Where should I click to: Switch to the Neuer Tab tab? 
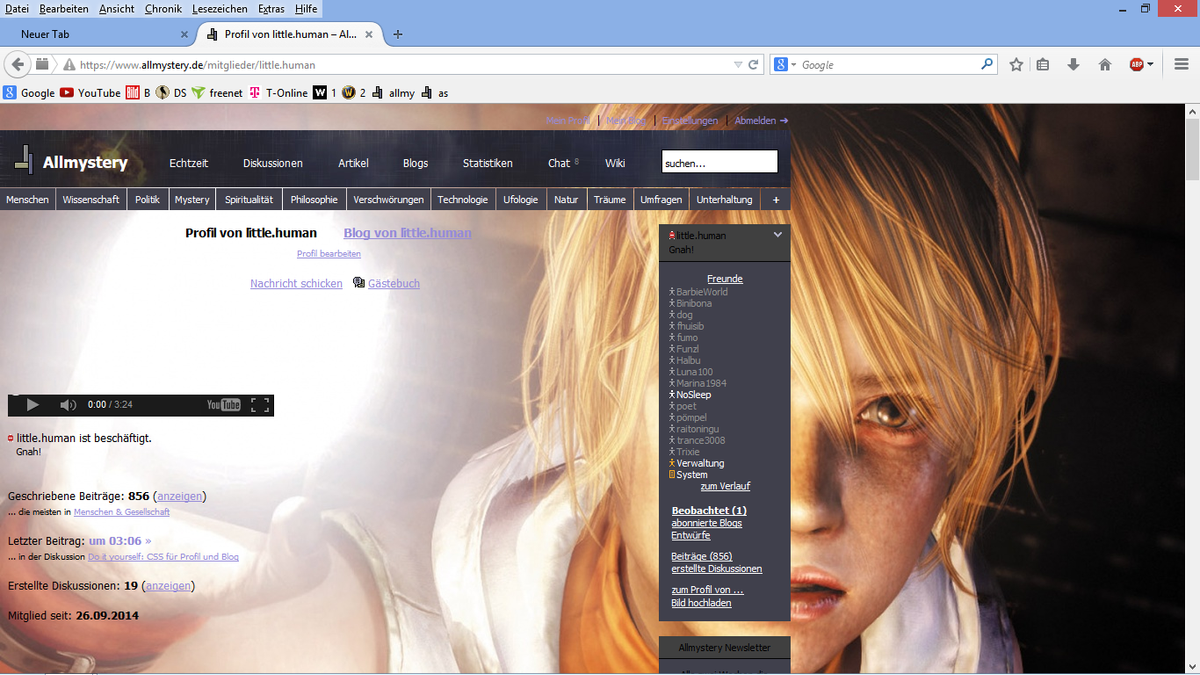coord(97,34)
